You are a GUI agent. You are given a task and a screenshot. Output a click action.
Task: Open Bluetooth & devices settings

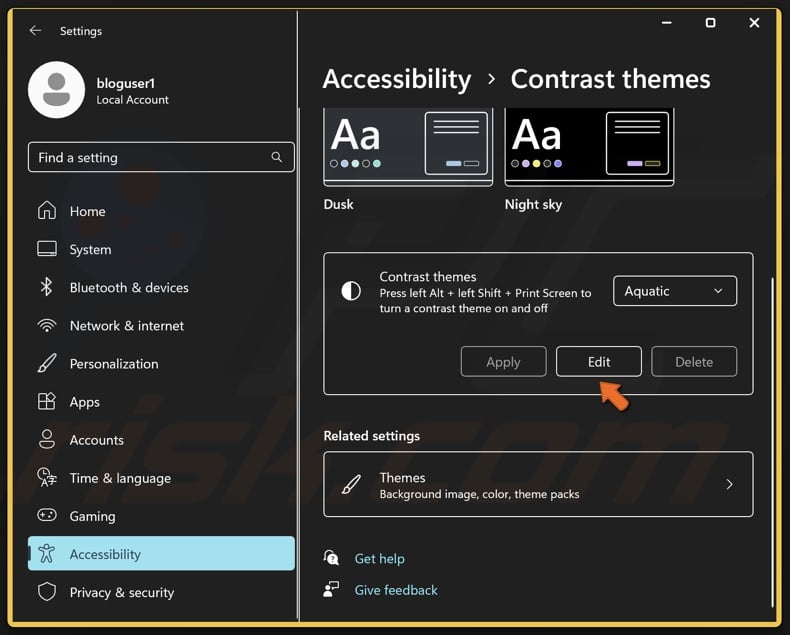128,287
